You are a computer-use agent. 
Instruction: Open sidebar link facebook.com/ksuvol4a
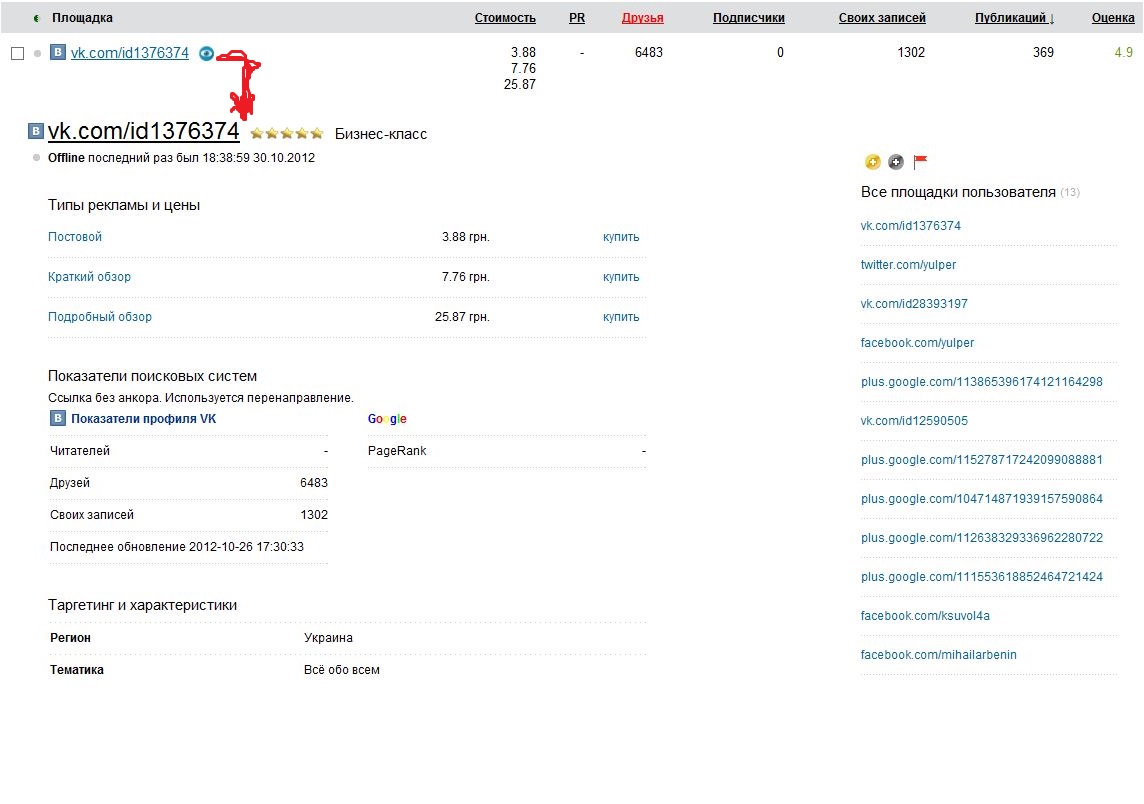point(925,616)
